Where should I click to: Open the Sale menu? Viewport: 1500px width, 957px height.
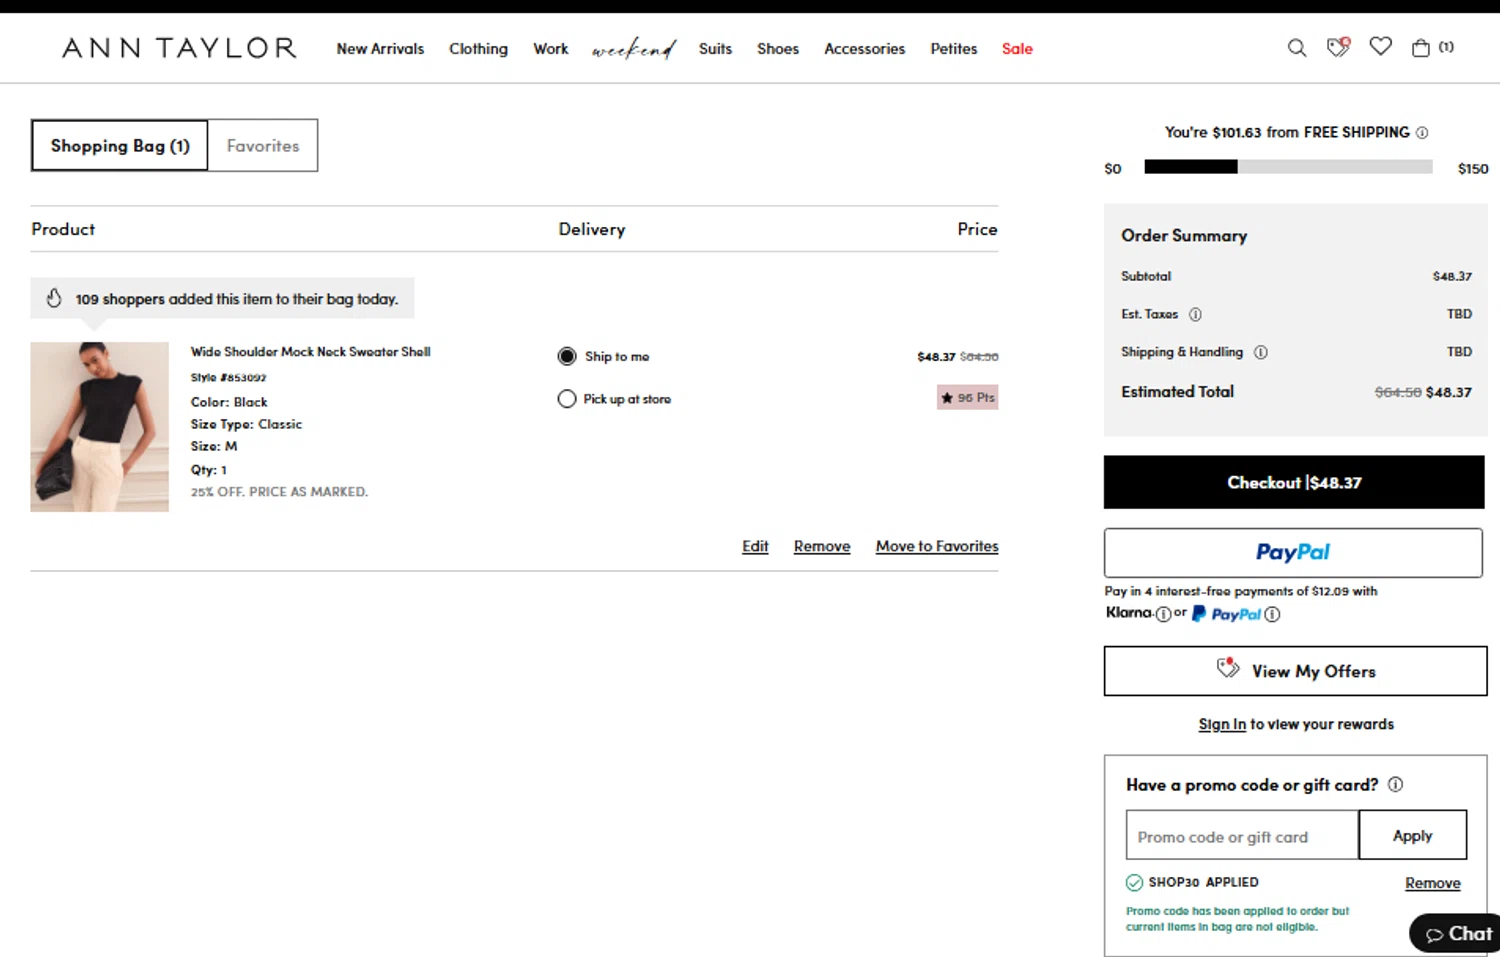click(x=1017, y=49)
